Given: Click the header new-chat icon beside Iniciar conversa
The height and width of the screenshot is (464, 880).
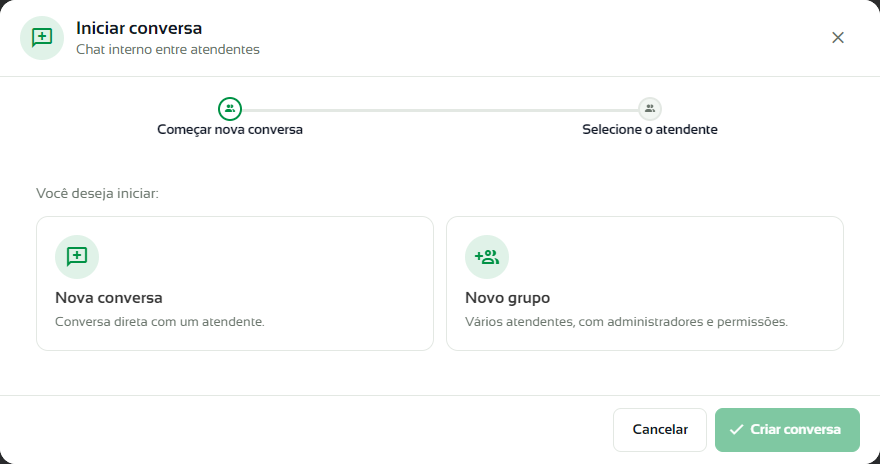Looking at the screenshot, I should pos(42,38).
